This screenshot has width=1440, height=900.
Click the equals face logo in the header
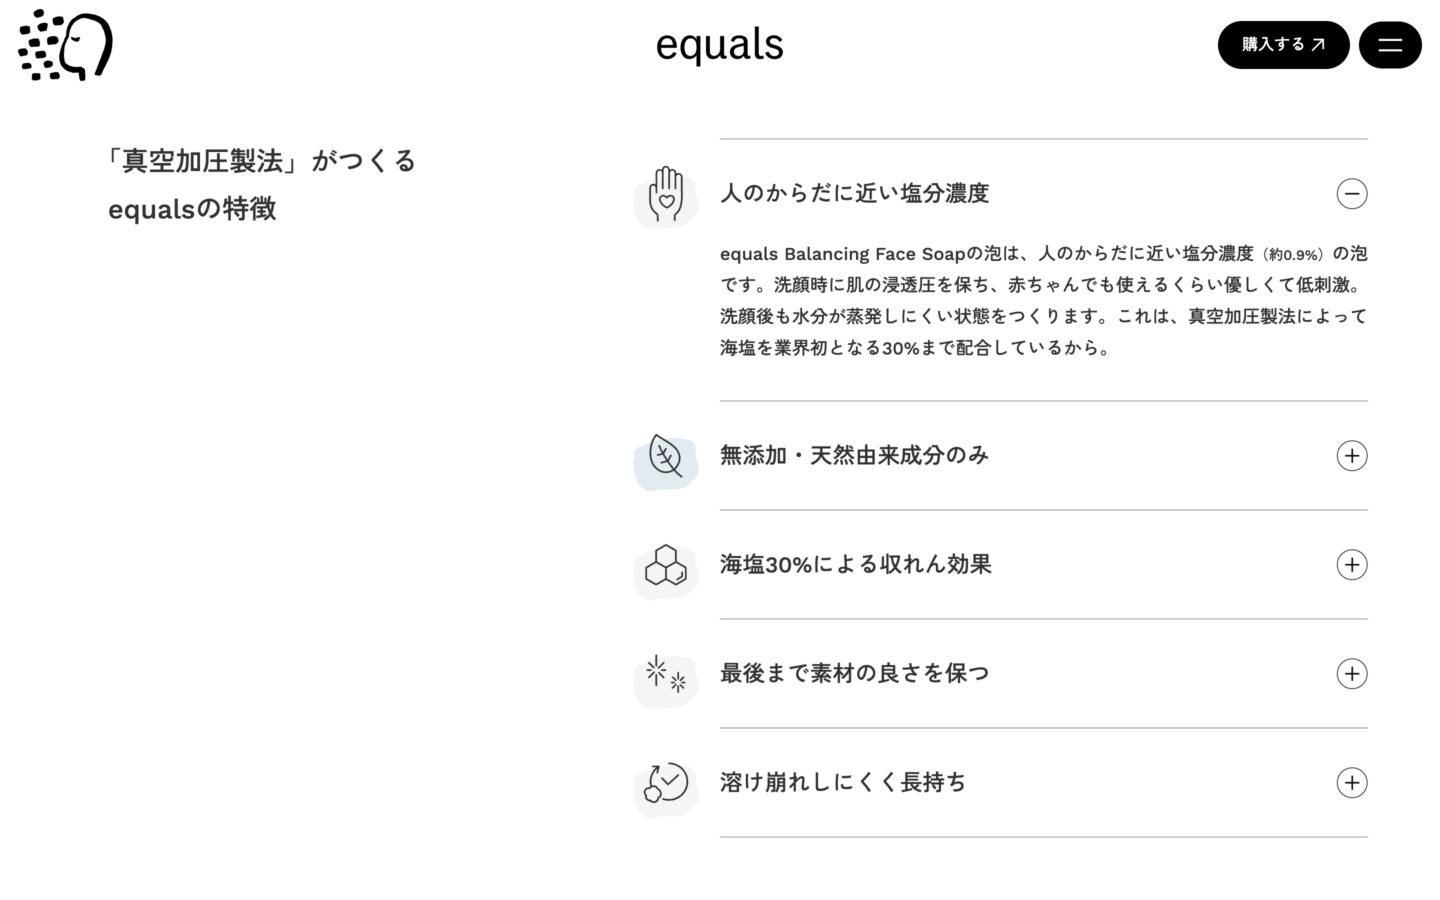(66, 45)
